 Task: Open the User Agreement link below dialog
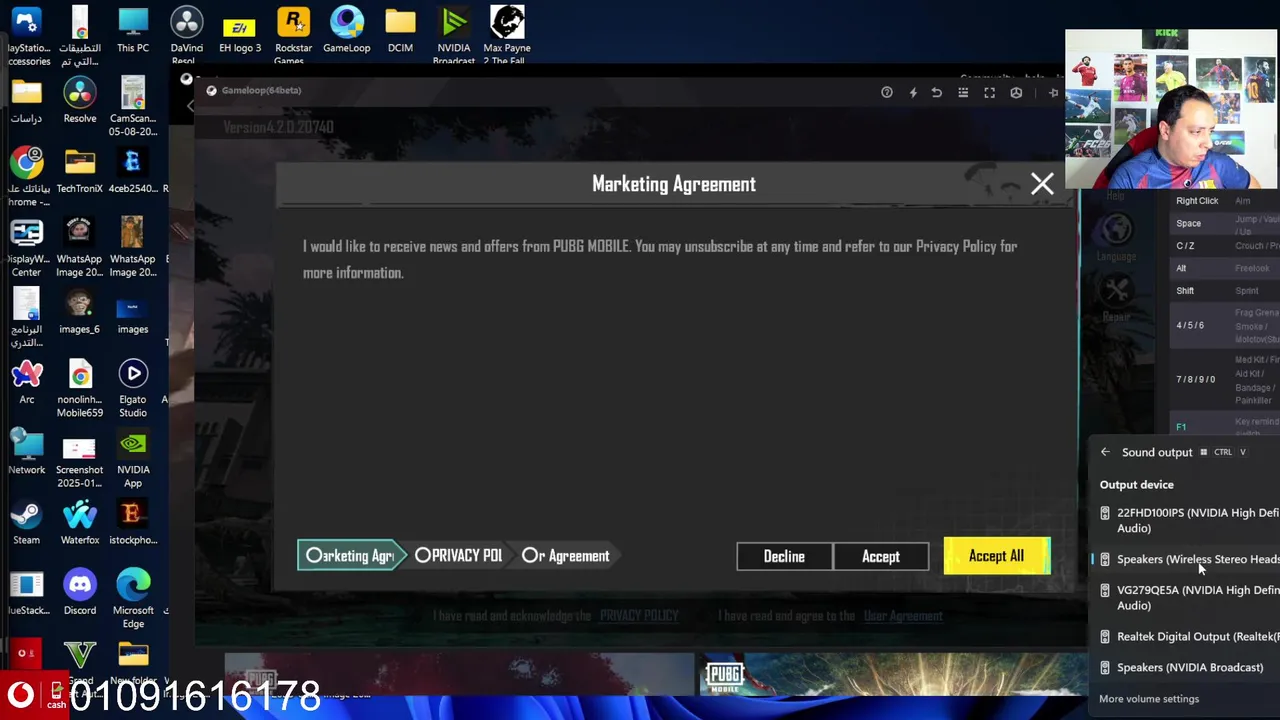(x=903, y=616)
